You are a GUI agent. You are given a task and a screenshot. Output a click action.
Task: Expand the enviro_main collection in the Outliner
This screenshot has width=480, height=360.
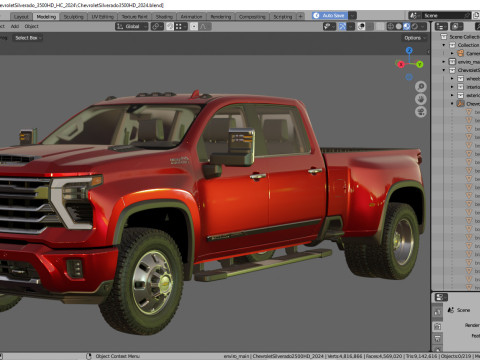point(444,62)
